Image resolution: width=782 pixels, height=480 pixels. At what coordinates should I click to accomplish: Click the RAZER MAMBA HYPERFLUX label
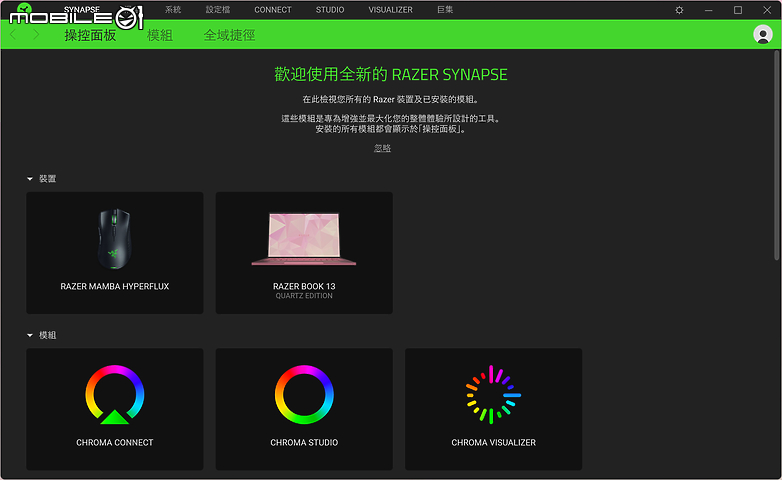click(x=115, y=286)
